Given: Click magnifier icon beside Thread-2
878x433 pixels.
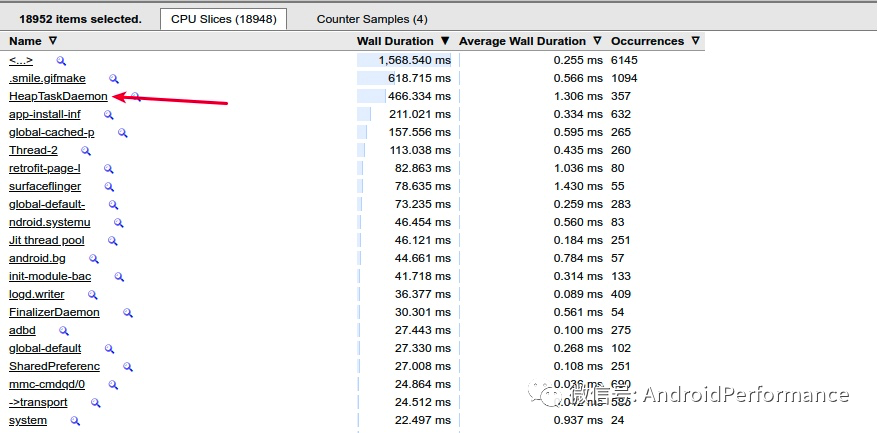Looking at the screenshot, I should coord(86,151).
